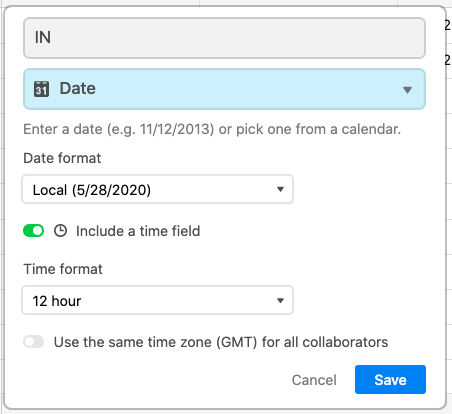Save the field settings
Viewport: 452px width, 414px height.
tap(390, 379)
